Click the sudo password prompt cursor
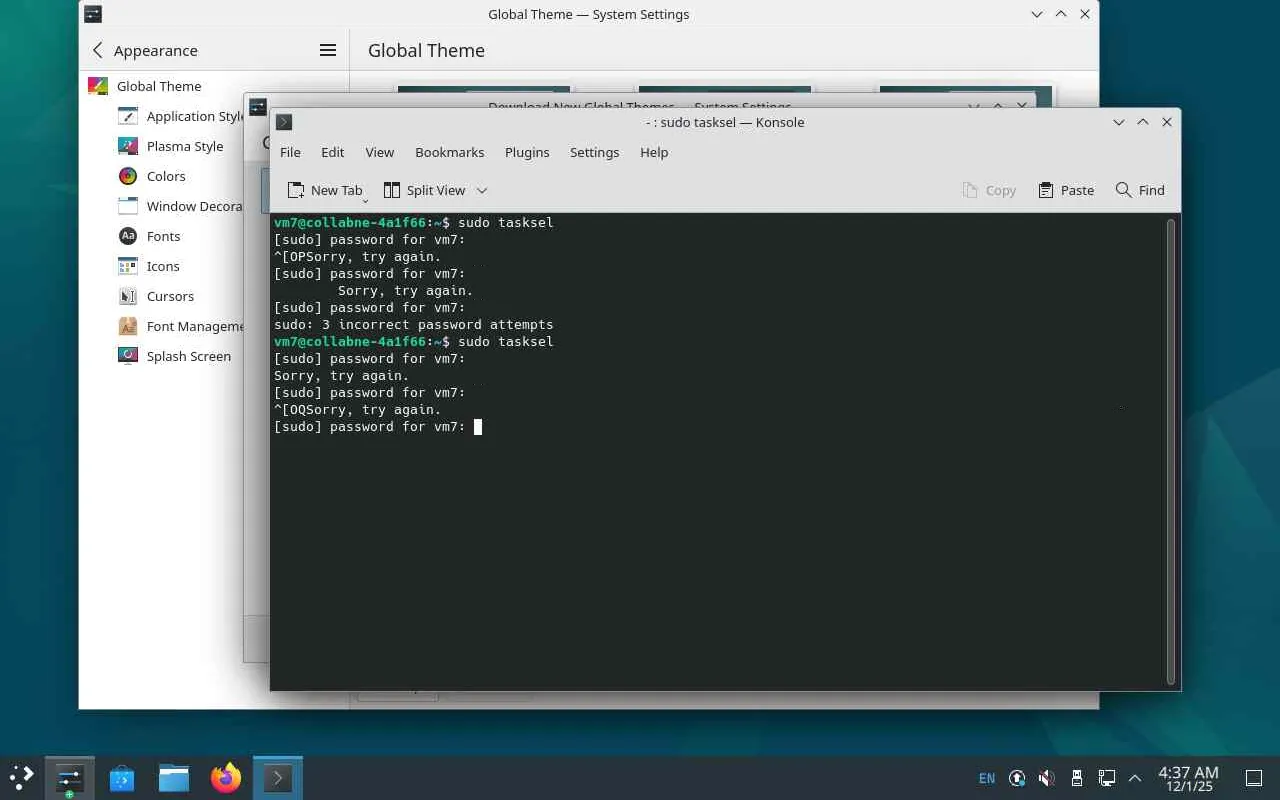 tap(478, 427)
